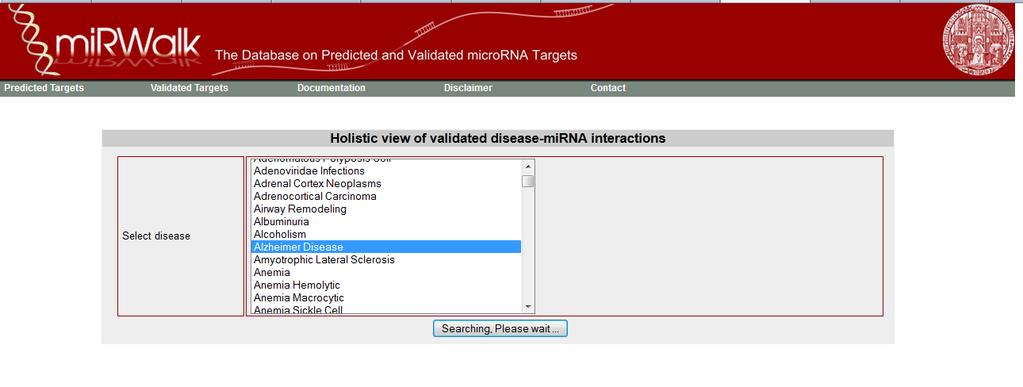Click the disease list scroll-up arrow
The image size is (1023, 387).
pos(528,166)
